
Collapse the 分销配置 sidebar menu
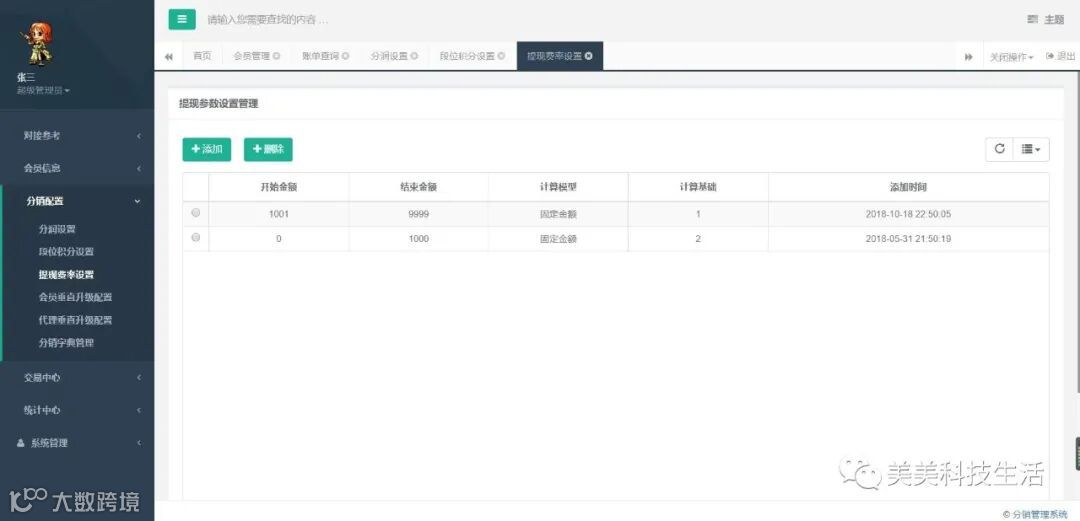pyautogui.click(x=77, y=201)
